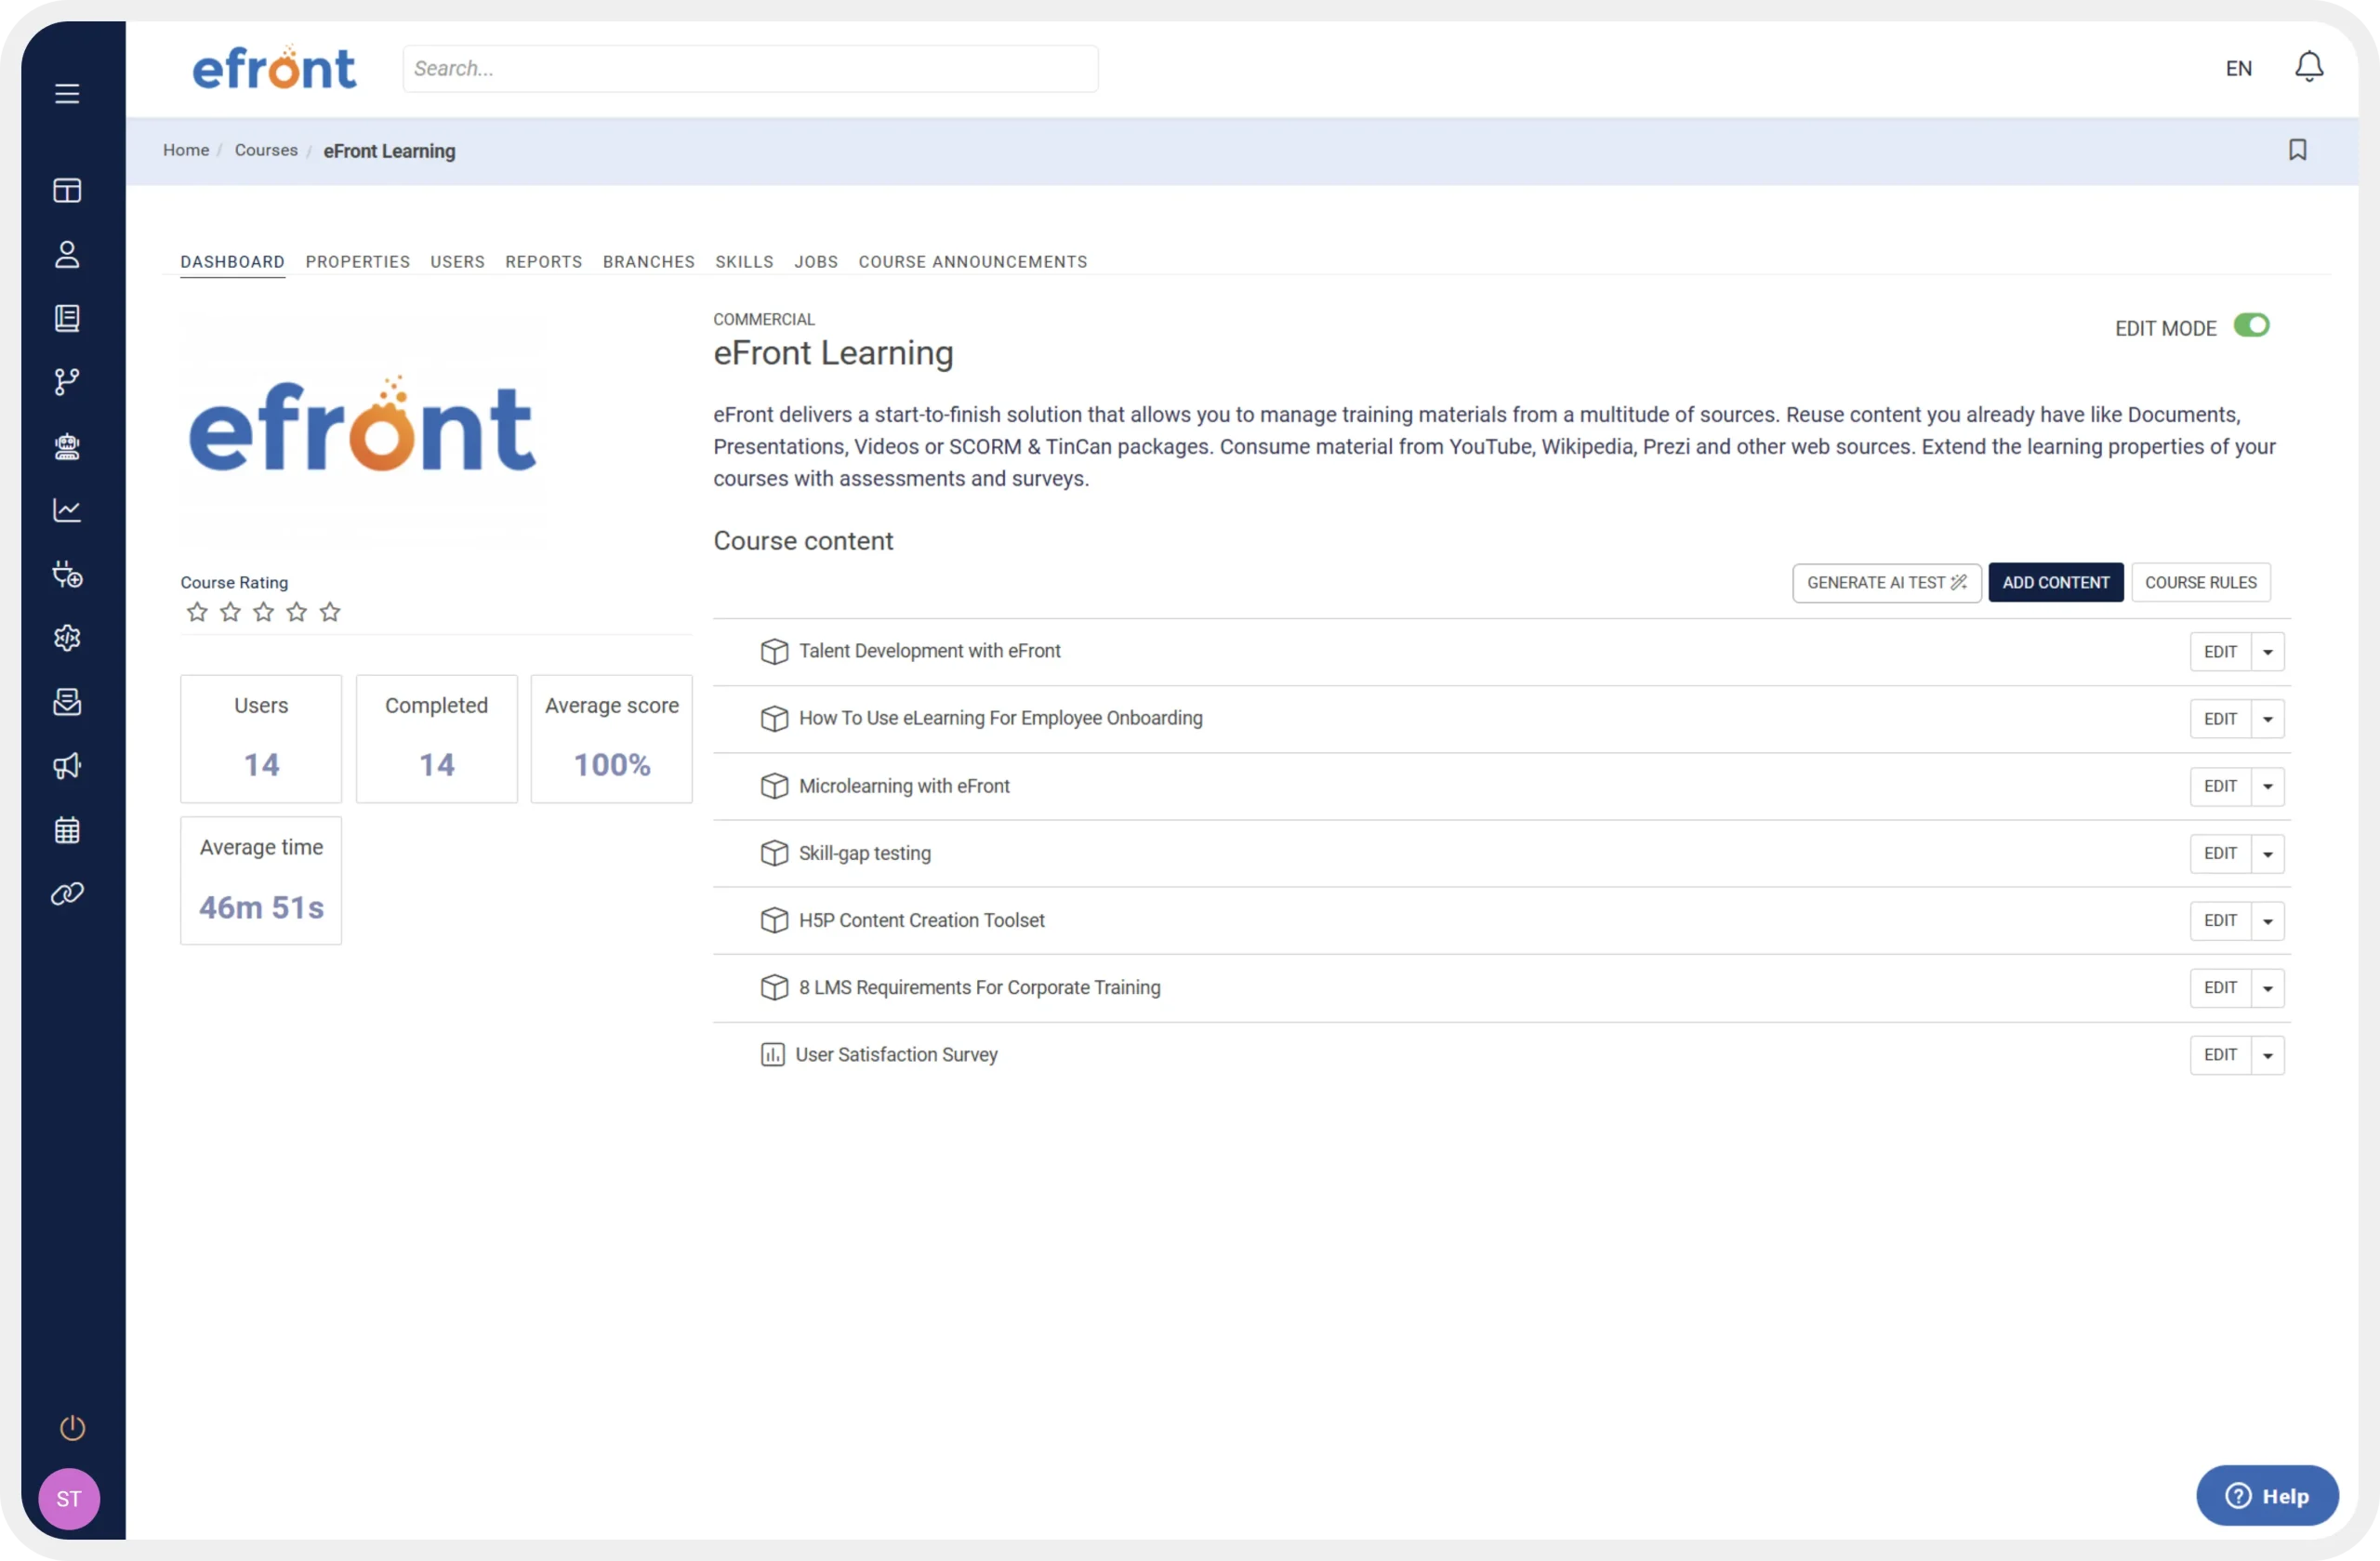
Task: Open the ST user avatar
Action: click(69, 1498)
